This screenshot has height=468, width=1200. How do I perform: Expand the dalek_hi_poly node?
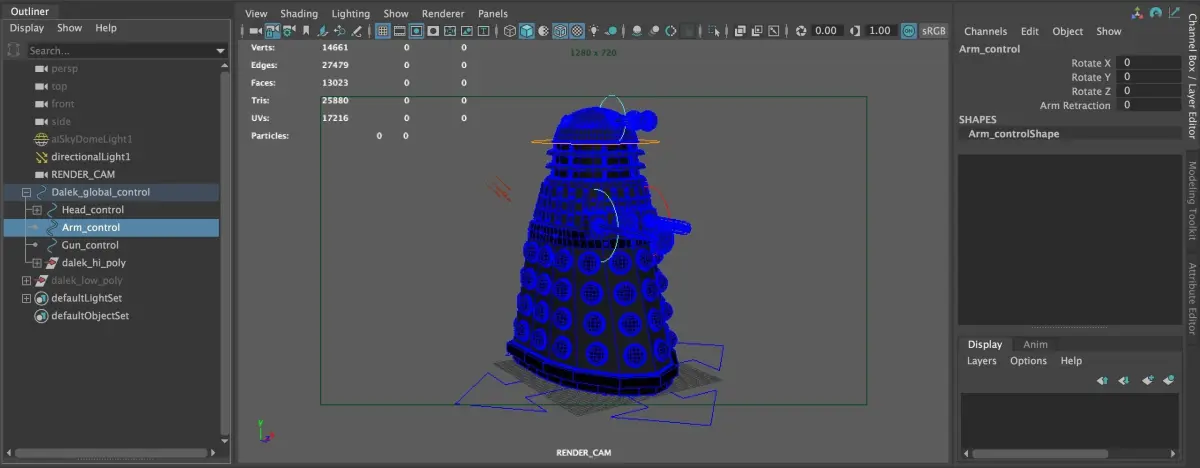coord(37,263)
